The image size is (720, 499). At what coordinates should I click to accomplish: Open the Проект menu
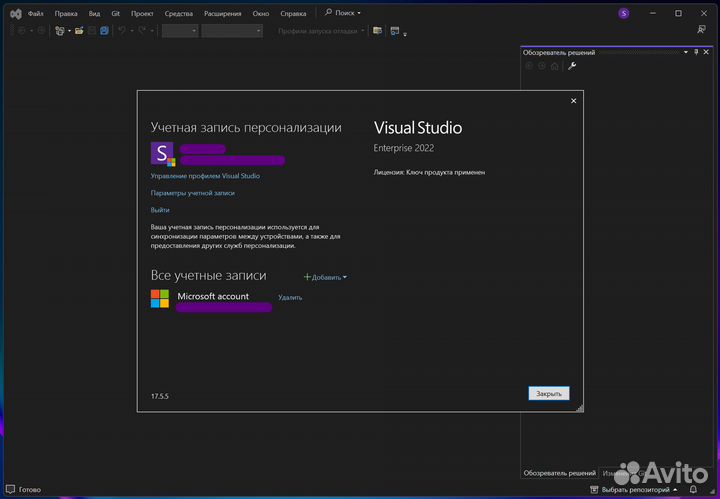(142, 14)
